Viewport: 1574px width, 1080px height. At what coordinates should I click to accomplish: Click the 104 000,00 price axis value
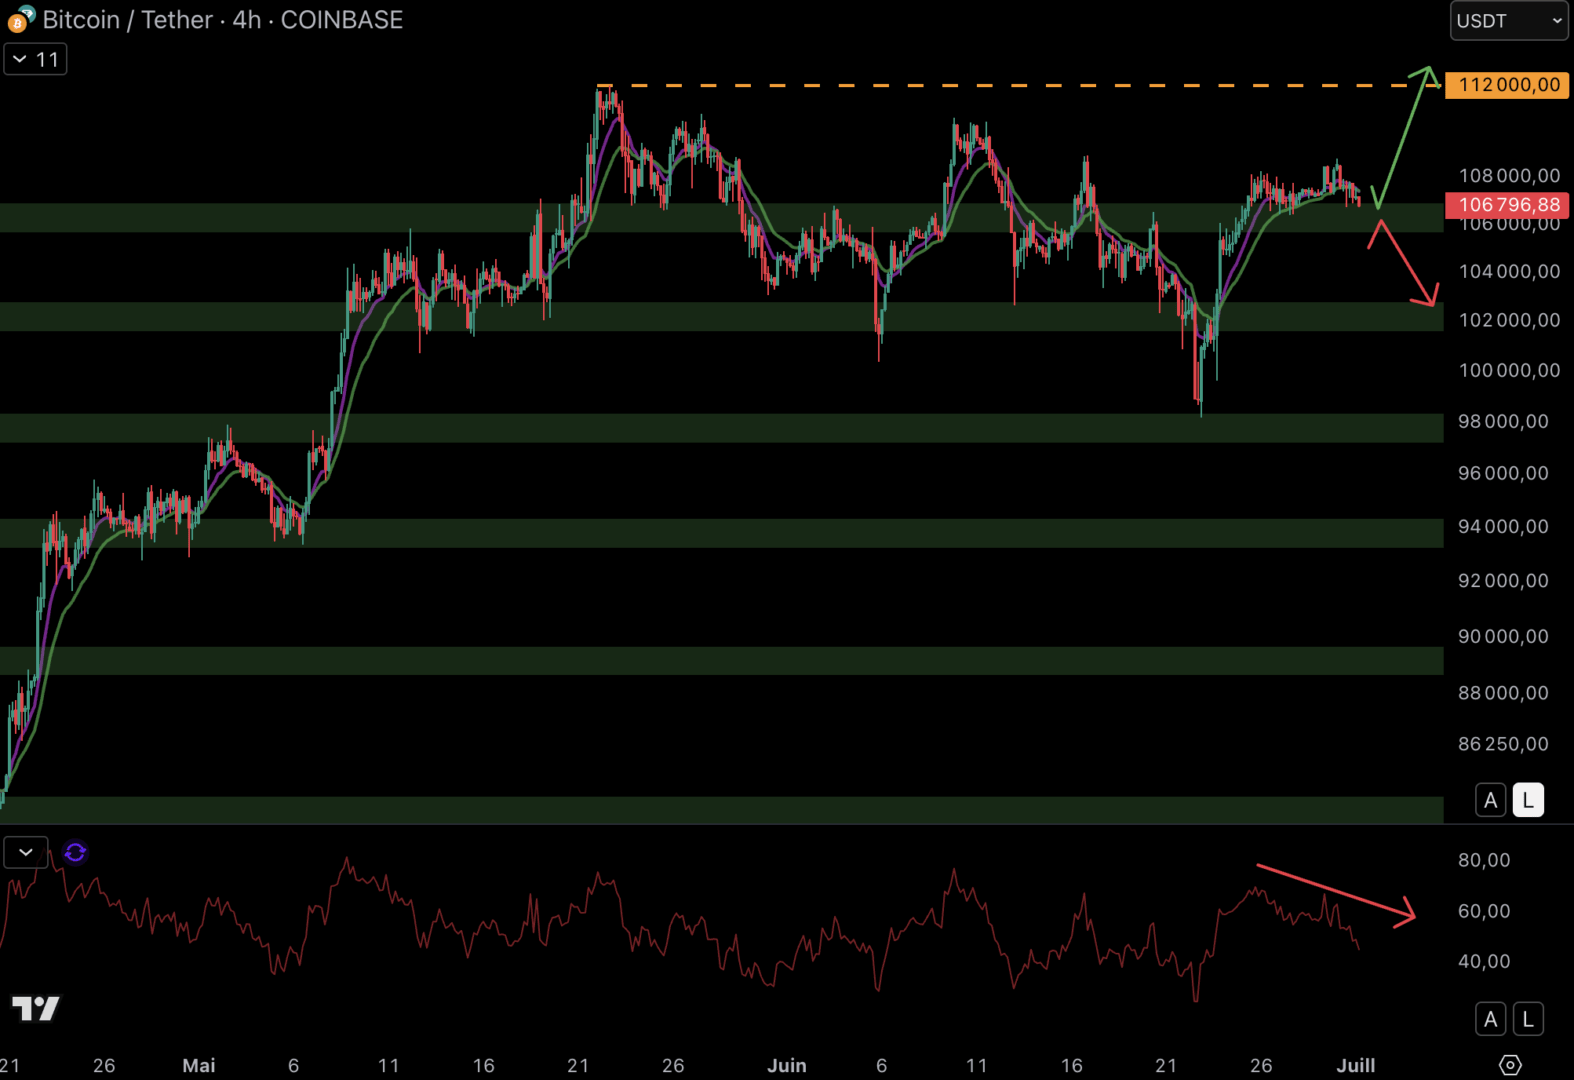coord(1509,271)
